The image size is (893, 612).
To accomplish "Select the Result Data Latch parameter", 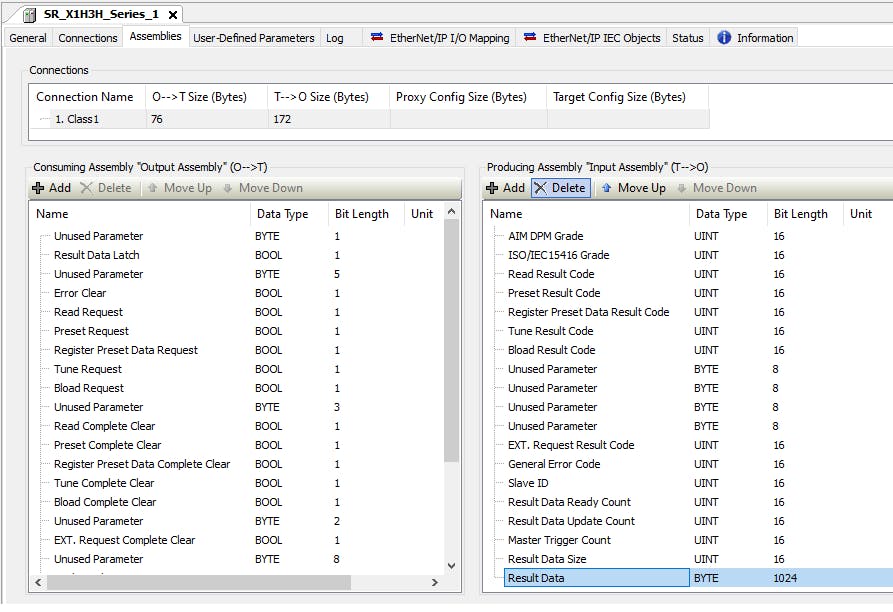I will (x=96, y=255).
